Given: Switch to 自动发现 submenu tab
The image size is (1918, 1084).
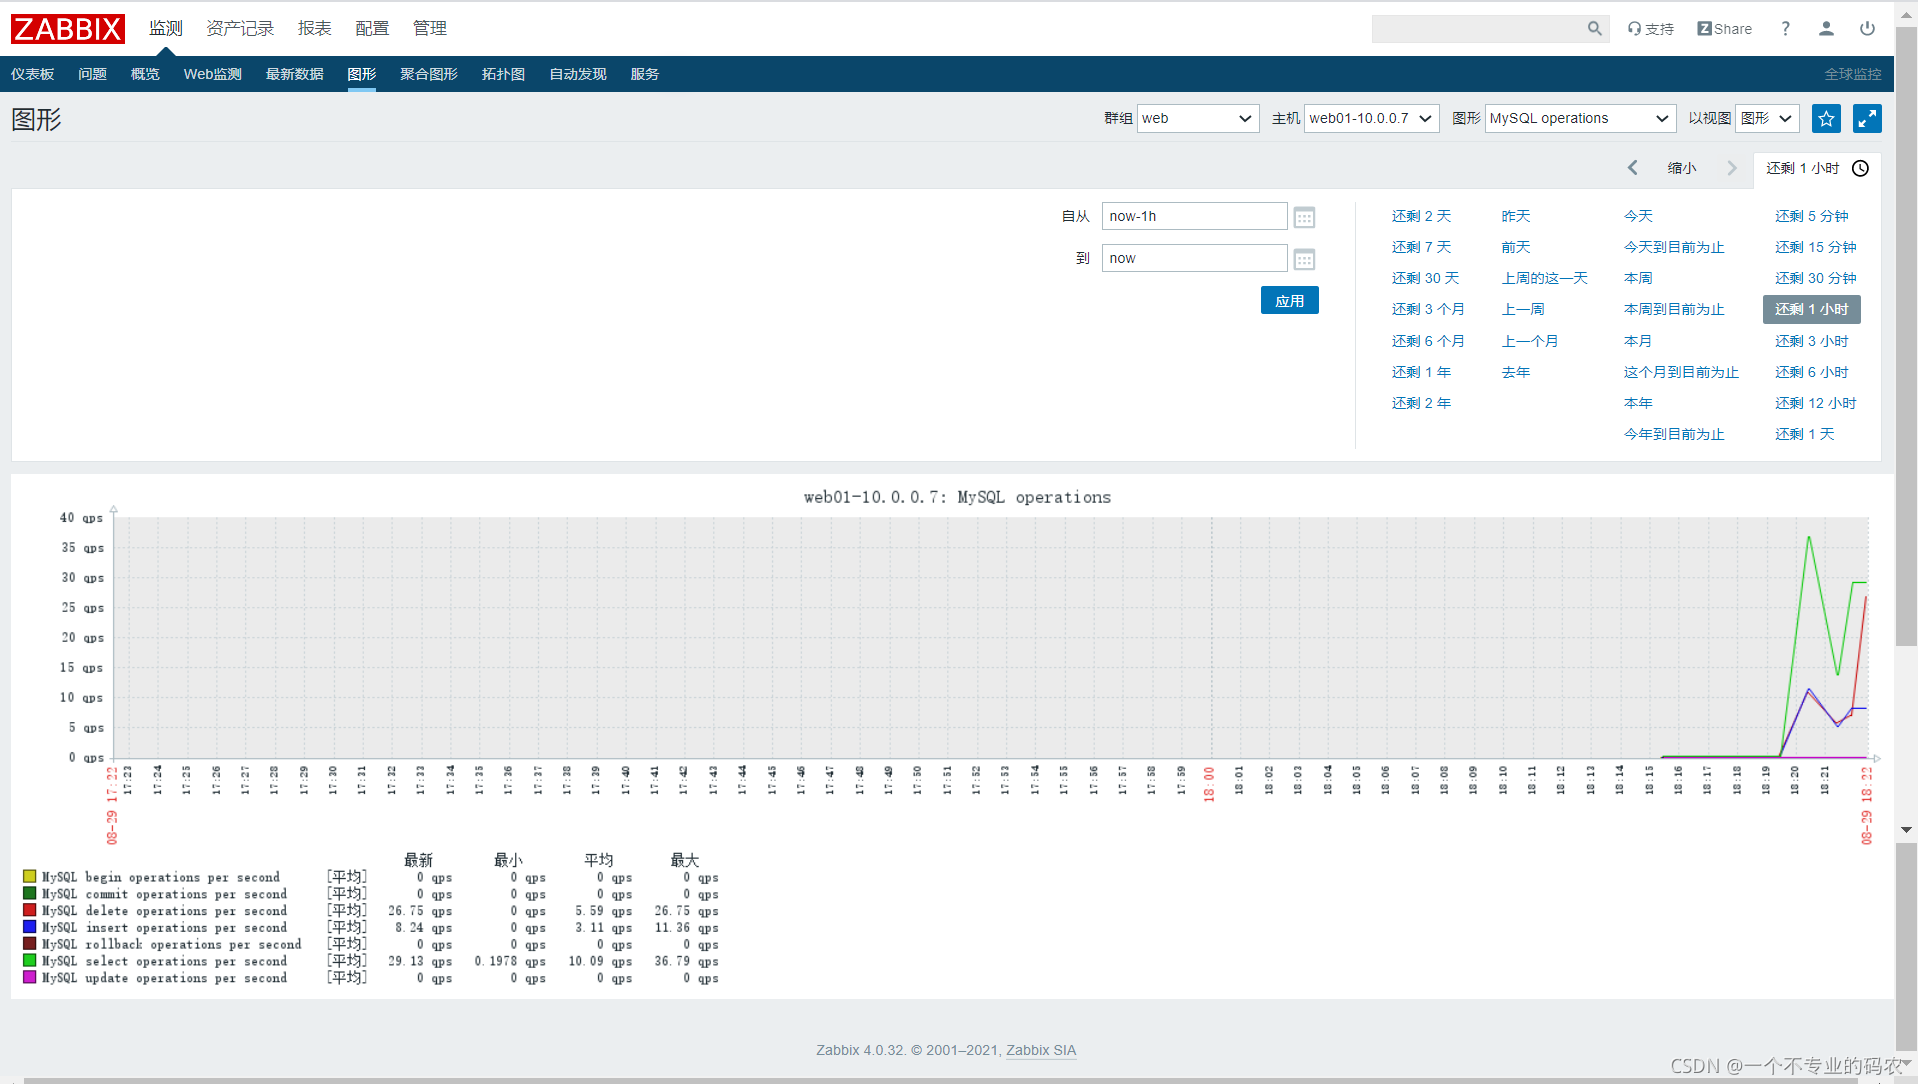Looking at the screenshot, I should (578, 74).
